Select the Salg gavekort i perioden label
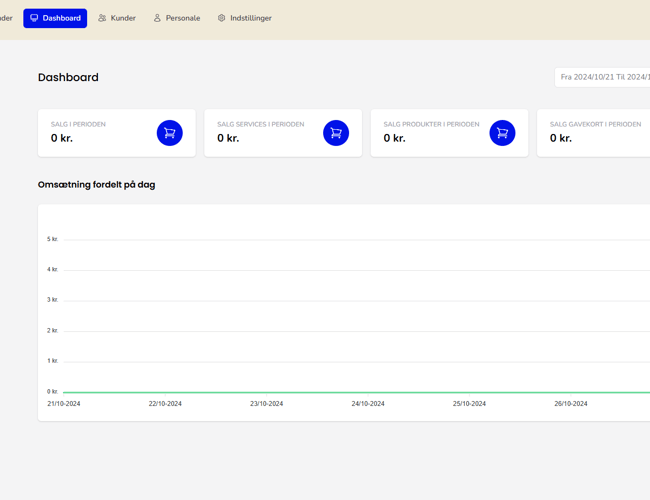 pyautogui.click(x=595, y=124)
